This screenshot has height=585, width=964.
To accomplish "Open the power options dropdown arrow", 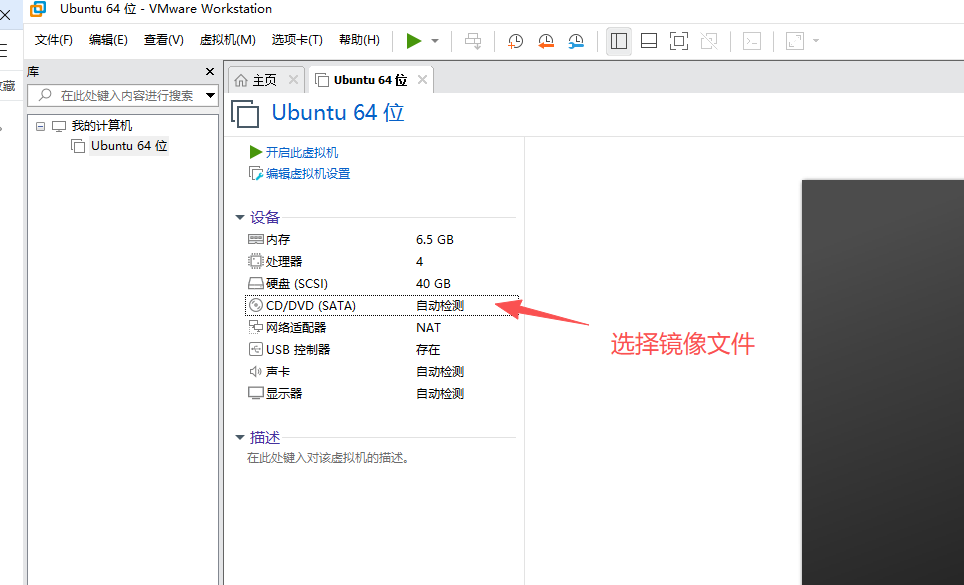I will click(x=435, y=41).
